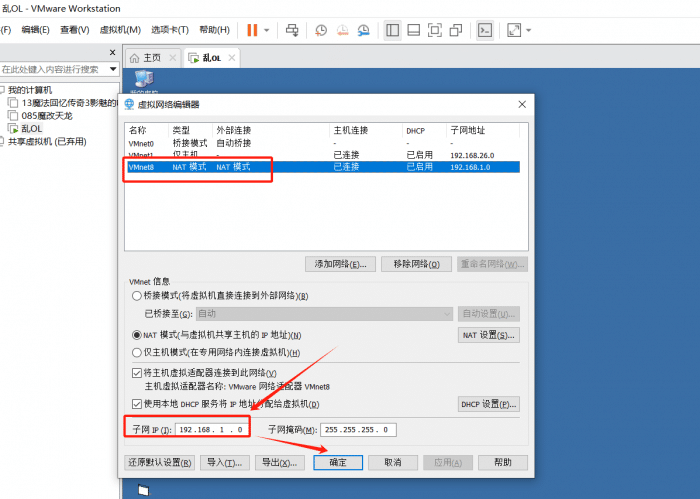The width and height of the screenshot is (700, 499).
Task: Switch to the 主页 tab
Action: click(x=145, y=58)
